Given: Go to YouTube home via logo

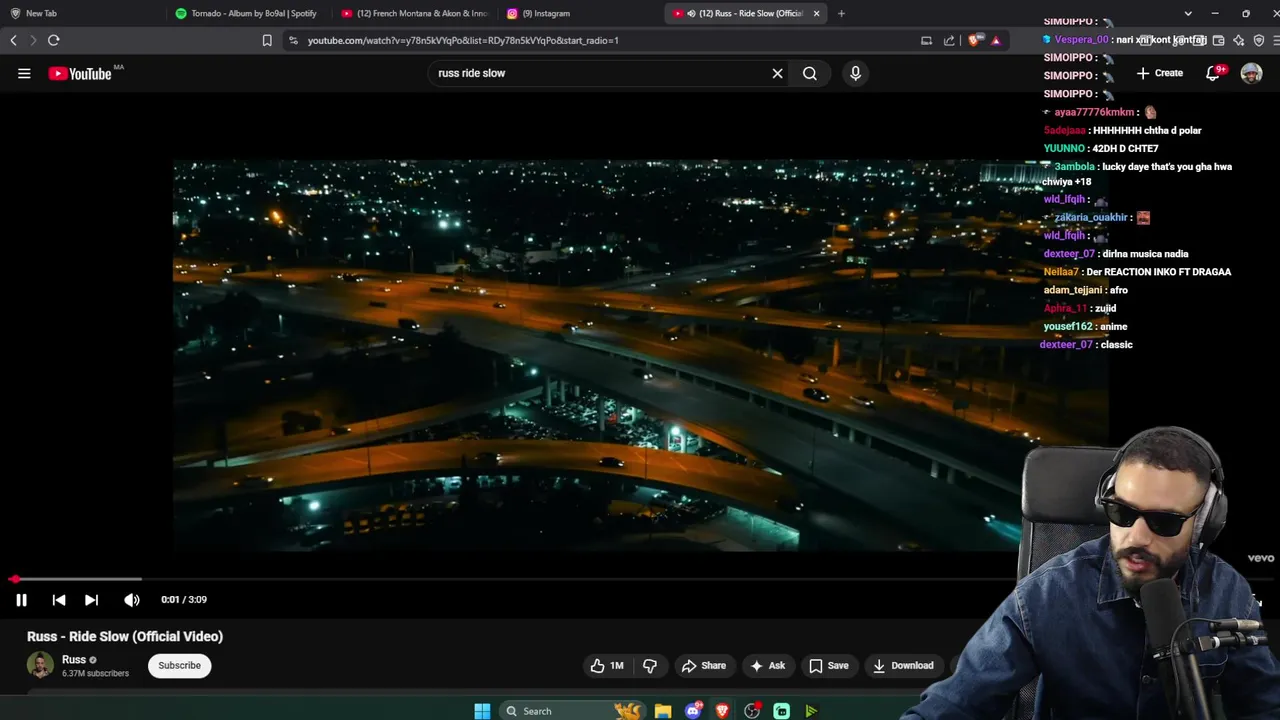Looking at the screenshot, I should click(x=80, y=73).
